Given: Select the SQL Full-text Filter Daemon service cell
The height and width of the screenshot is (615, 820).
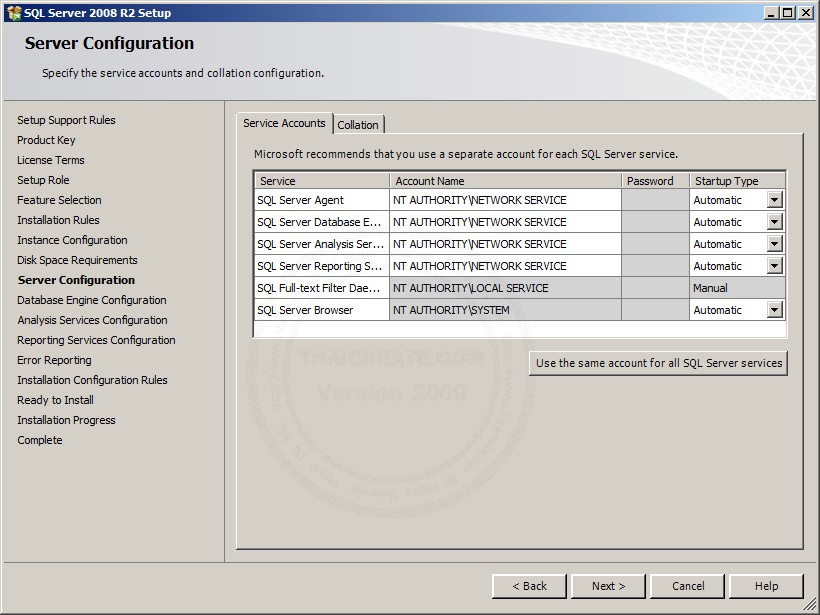Looking at the screenshot, I should pyautogui.click(x=322, y=288).
